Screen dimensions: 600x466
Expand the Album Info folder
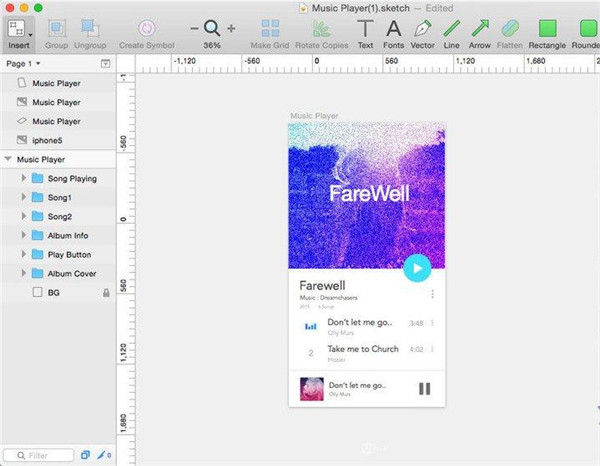[x=23, y=235]
